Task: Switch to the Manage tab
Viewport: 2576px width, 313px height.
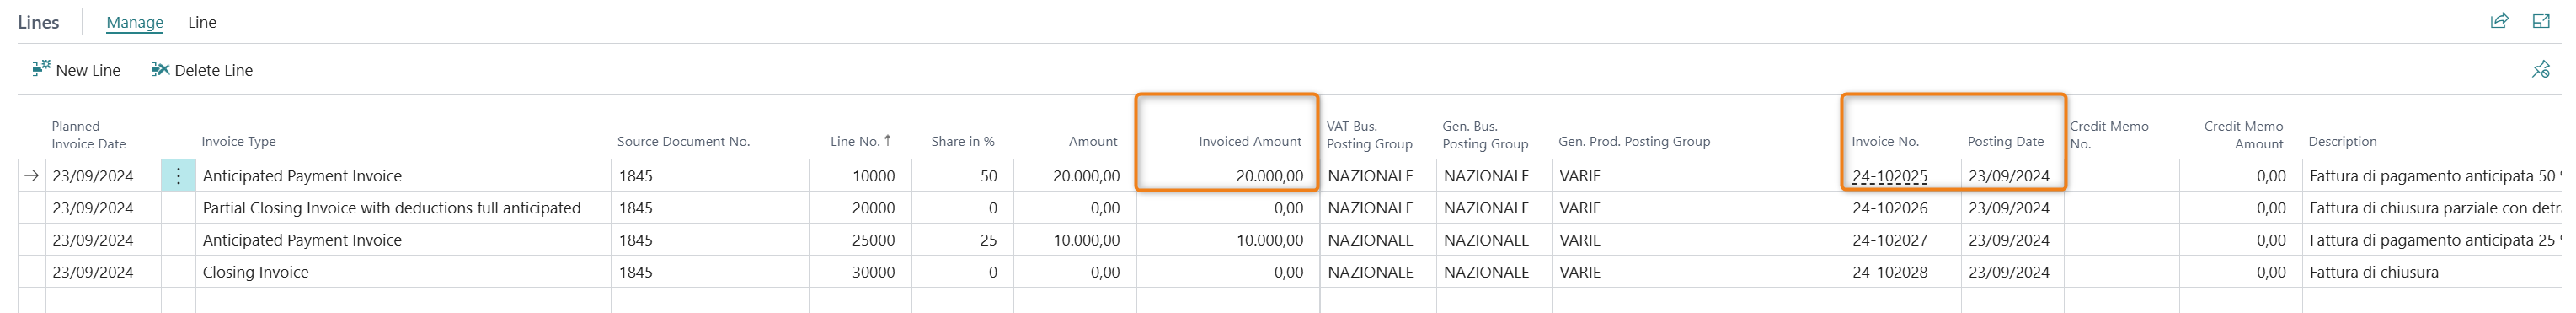Action: pyautogui.click(x=135, y=22)
